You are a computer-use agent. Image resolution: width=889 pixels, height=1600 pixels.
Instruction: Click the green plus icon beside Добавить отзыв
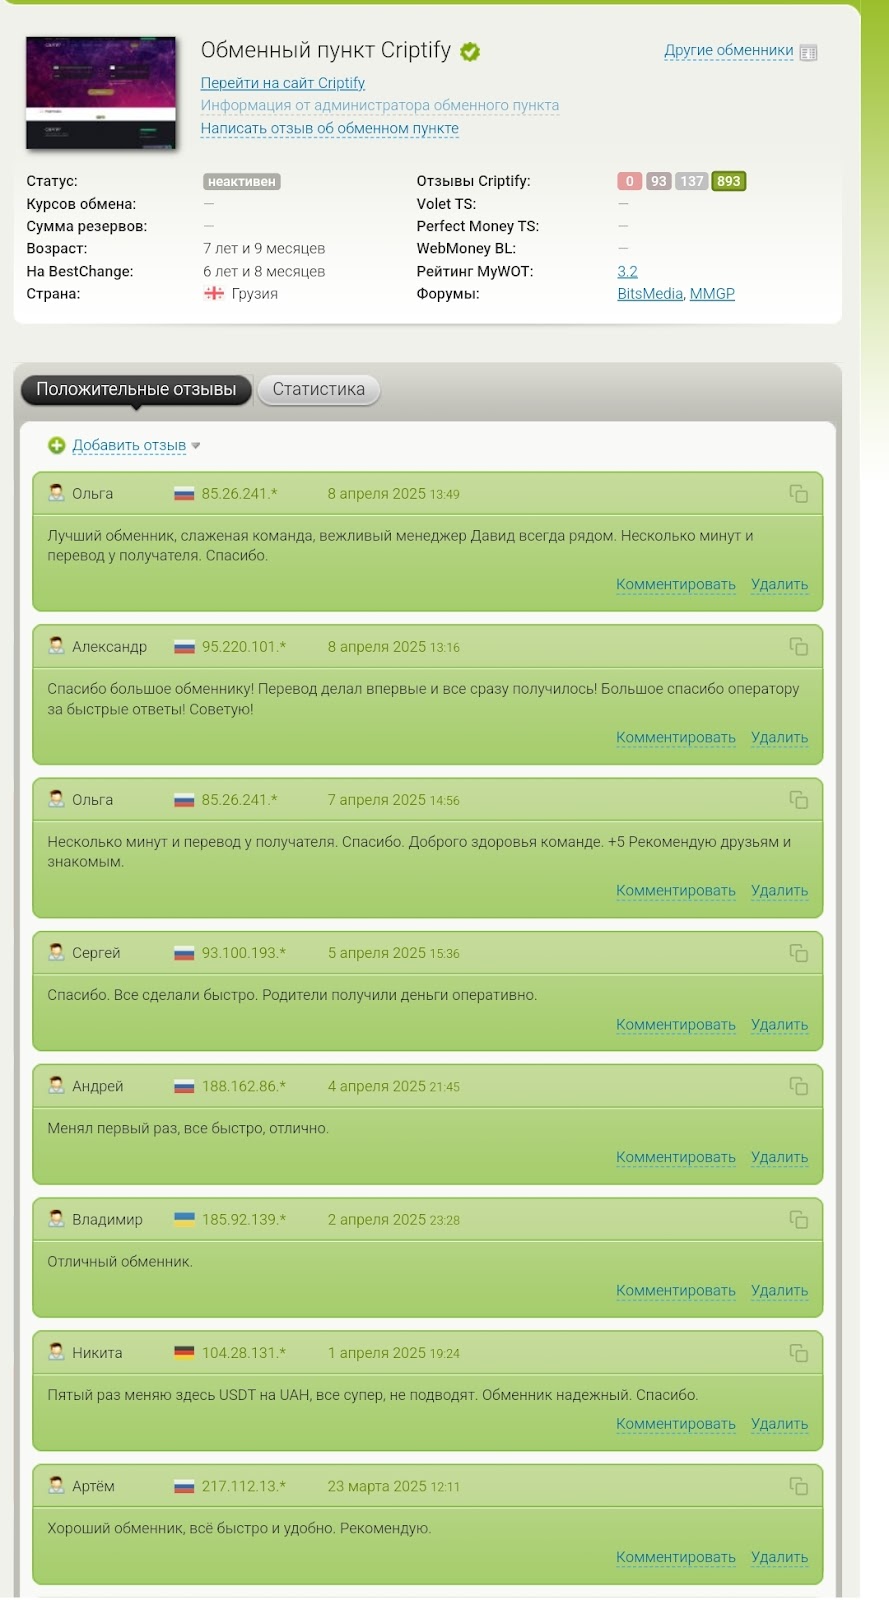coord(57,445)
